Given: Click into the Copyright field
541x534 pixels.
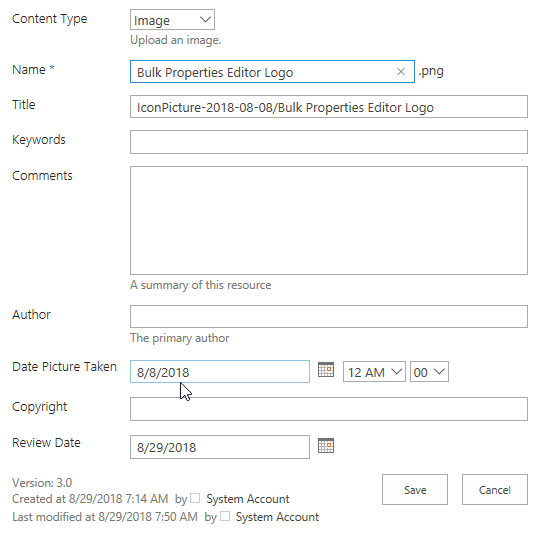Looking at the screenshot, I should pyautogui.click(x=329, y=409).
